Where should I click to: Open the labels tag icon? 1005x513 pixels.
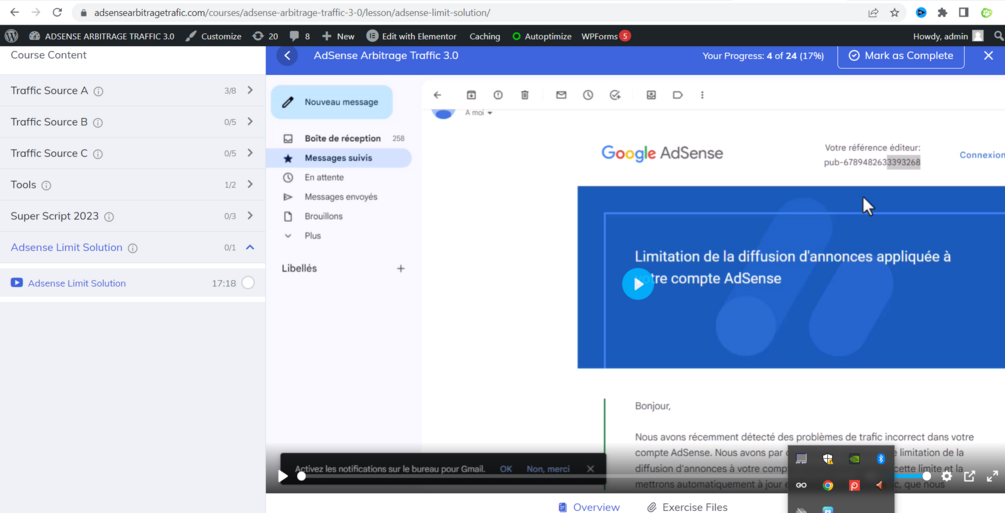(x=677, y=95)
